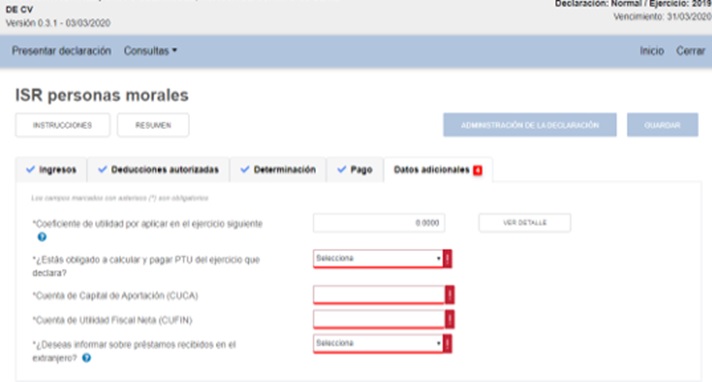Click the Cuenta de Capital de Aportación label
Screen dimensions: 712x382
click(115, 296)
